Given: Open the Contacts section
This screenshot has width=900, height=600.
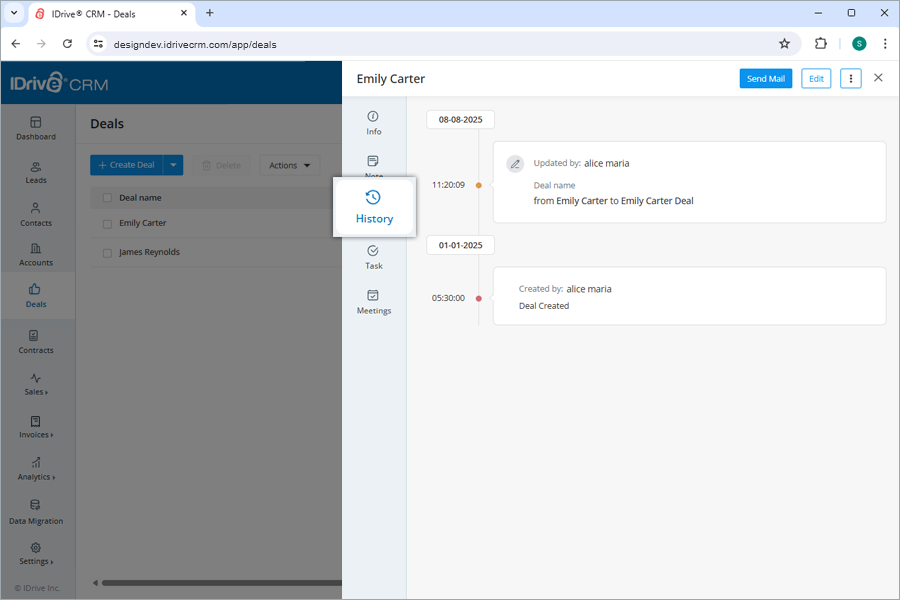Looking at the screenshot, I should pyautogui.click(x=36, y=215).
